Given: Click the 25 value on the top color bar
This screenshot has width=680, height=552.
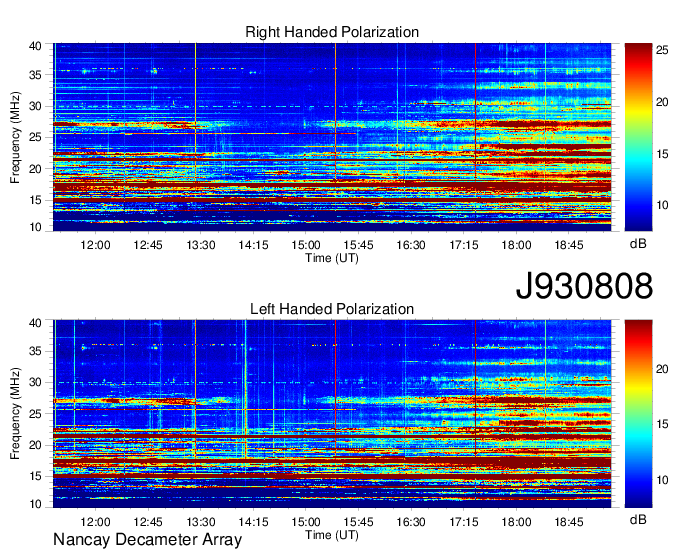Looking at the screenshot, I should 662,50.
